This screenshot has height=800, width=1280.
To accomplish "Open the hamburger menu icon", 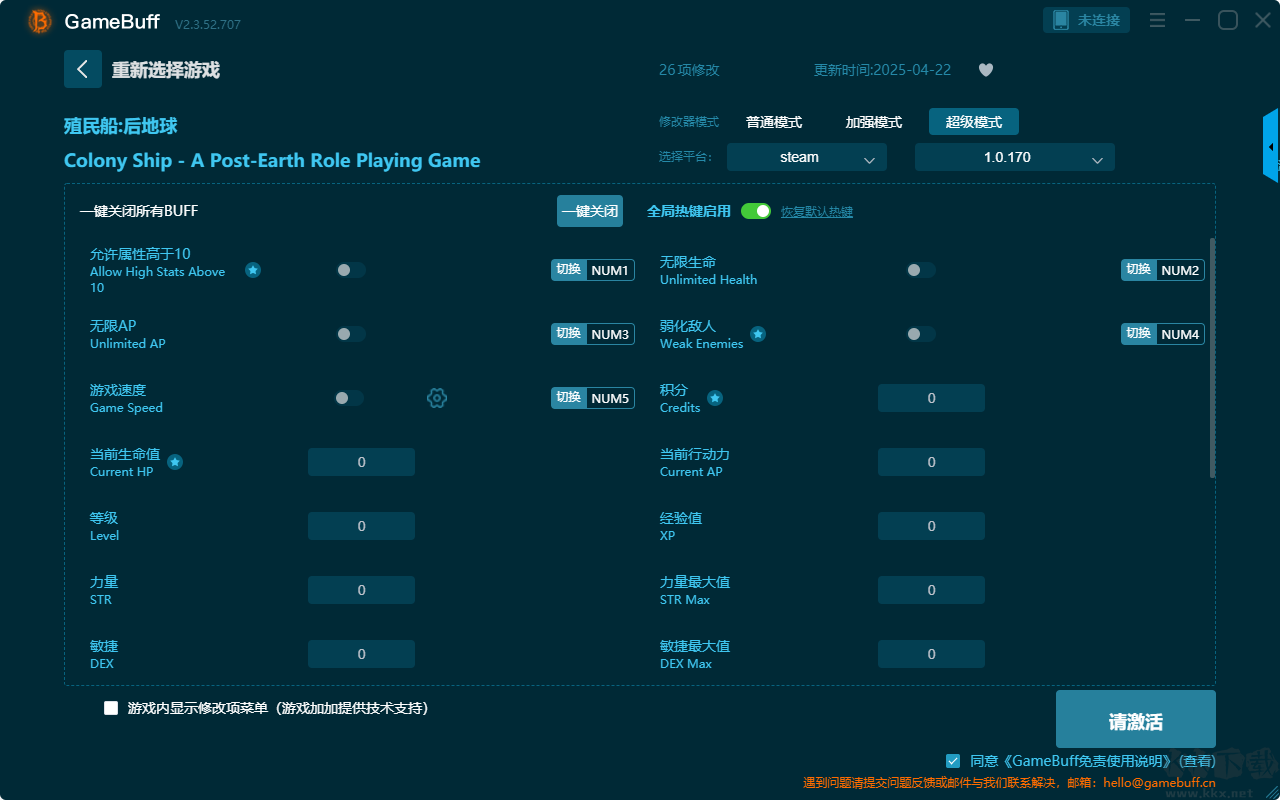I will [1157, 20].
